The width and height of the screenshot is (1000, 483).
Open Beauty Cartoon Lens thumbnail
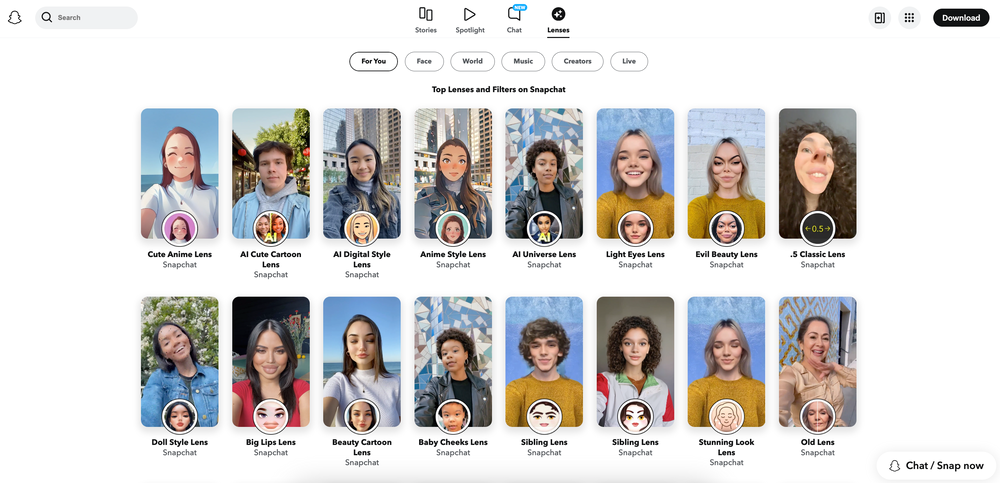tap(362, 362)
